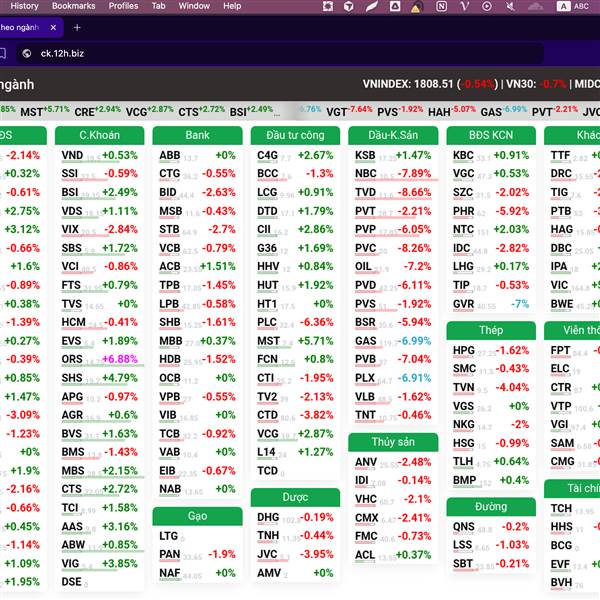Click the Thép sector header

(x=491, y=331)
